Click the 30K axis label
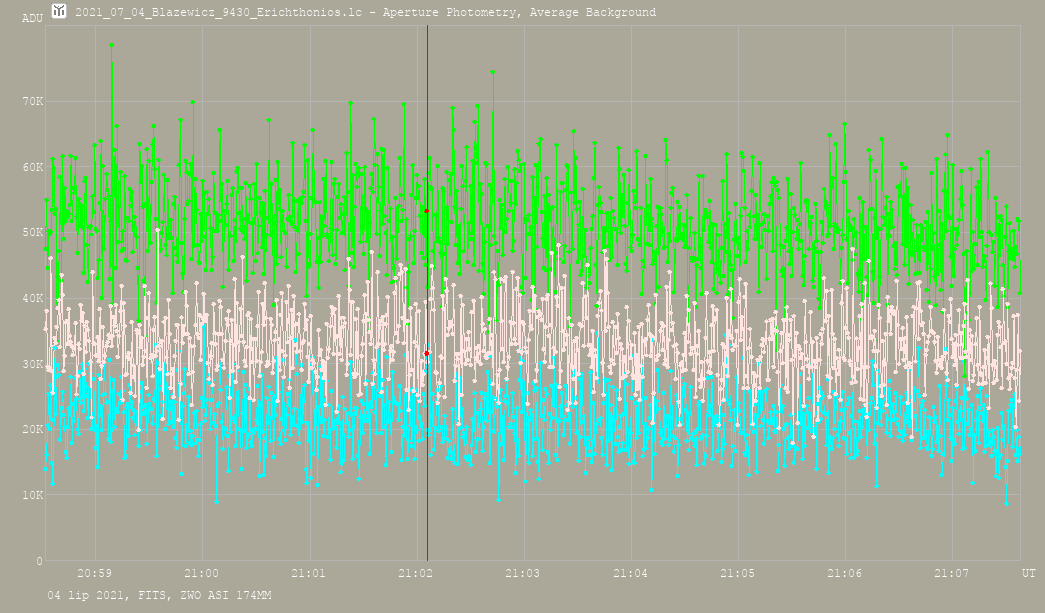This screenshot has height=613, width=1045. [33, 364]
